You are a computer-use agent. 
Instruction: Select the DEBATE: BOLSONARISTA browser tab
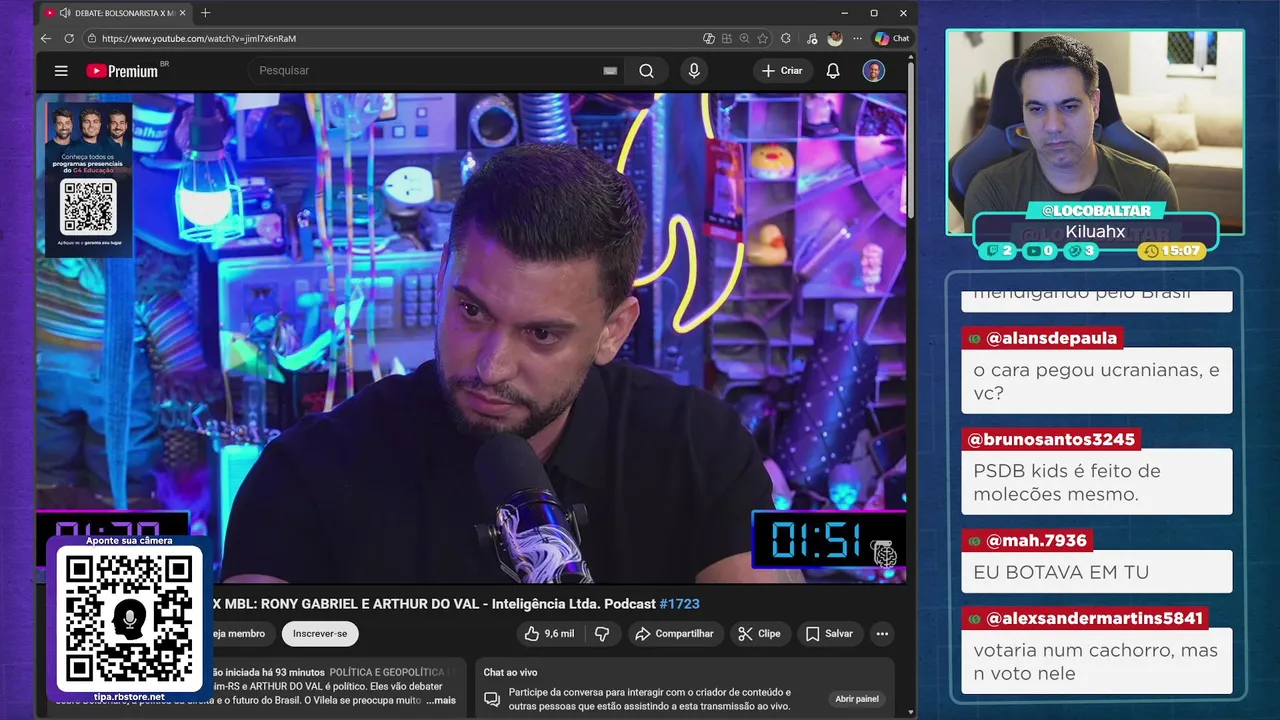pos(115,13)
